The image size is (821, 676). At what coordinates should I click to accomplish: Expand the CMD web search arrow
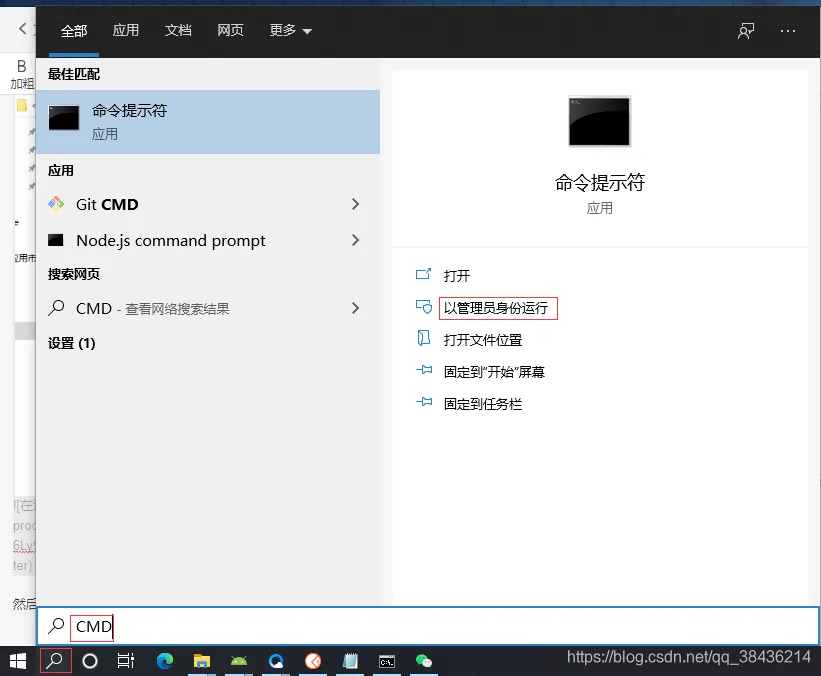click(x=356, y=308)
